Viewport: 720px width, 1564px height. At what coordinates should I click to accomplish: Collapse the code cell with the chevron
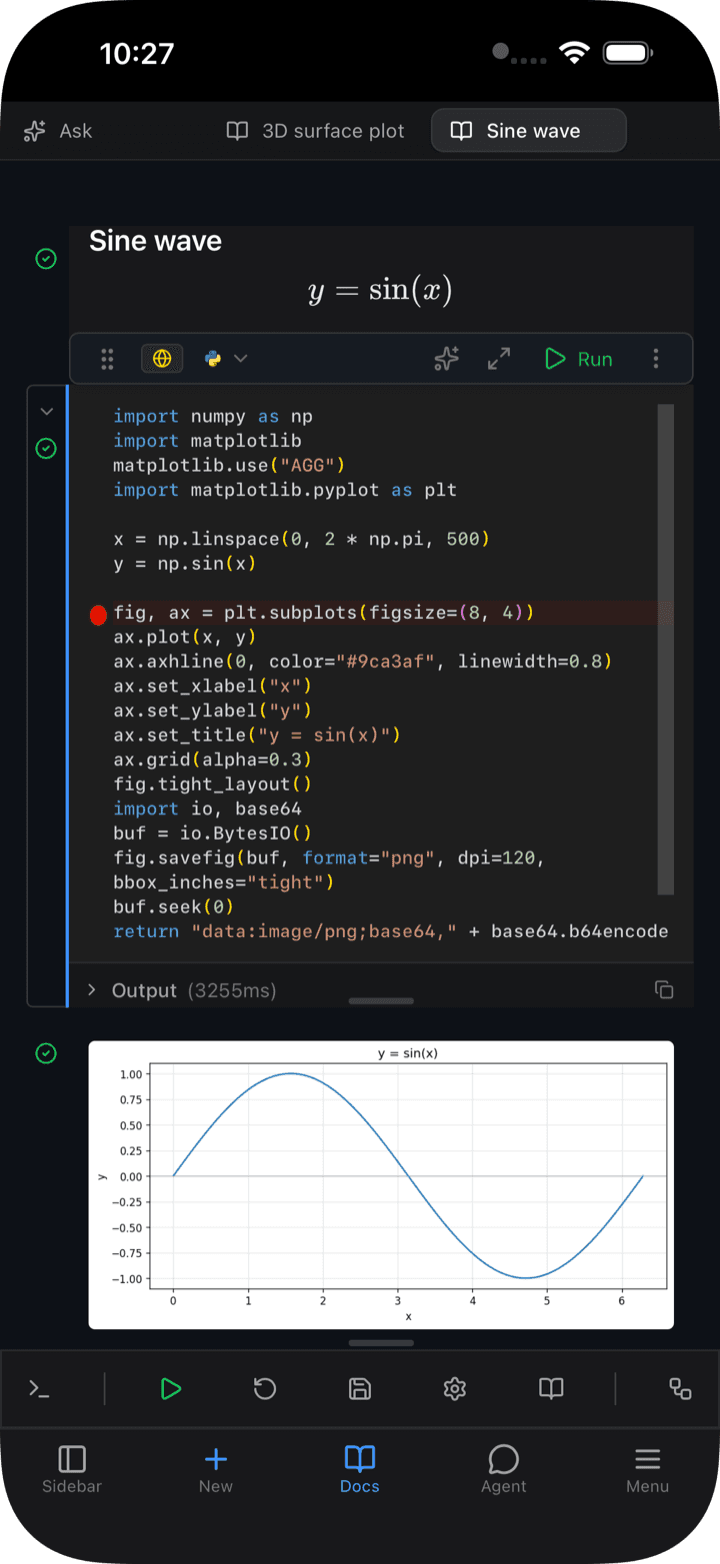pyautogui.click(x=46, y=411)
